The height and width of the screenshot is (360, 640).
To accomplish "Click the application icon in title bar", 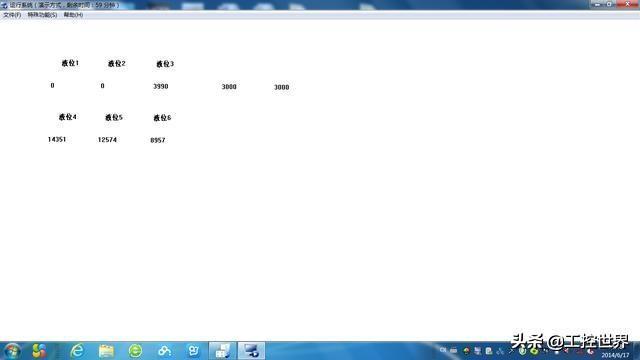I will click(x=4, y=5).
